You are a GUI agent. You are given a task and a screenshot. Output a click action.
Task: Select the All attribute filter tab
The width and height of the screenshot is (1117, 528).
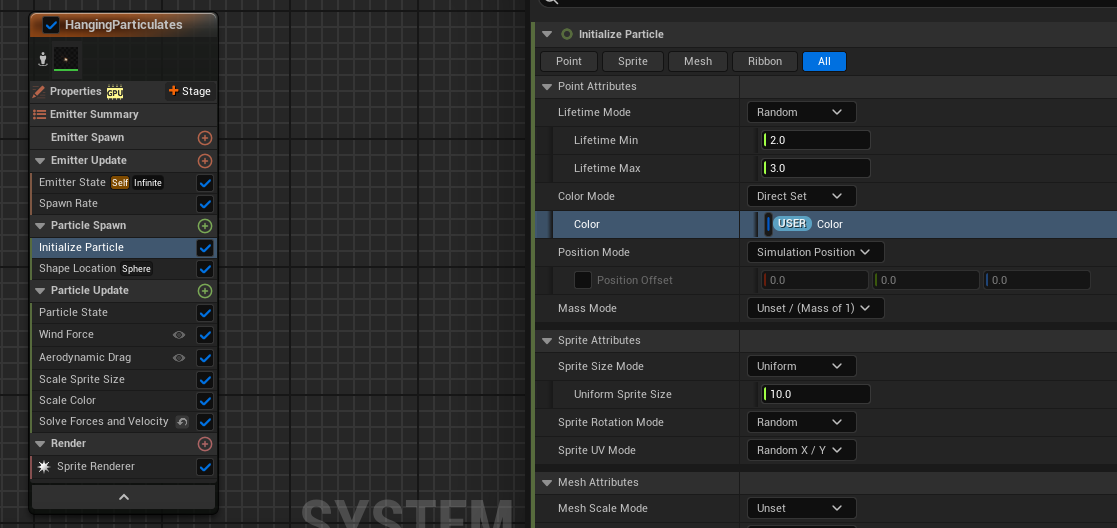point(824,61)
